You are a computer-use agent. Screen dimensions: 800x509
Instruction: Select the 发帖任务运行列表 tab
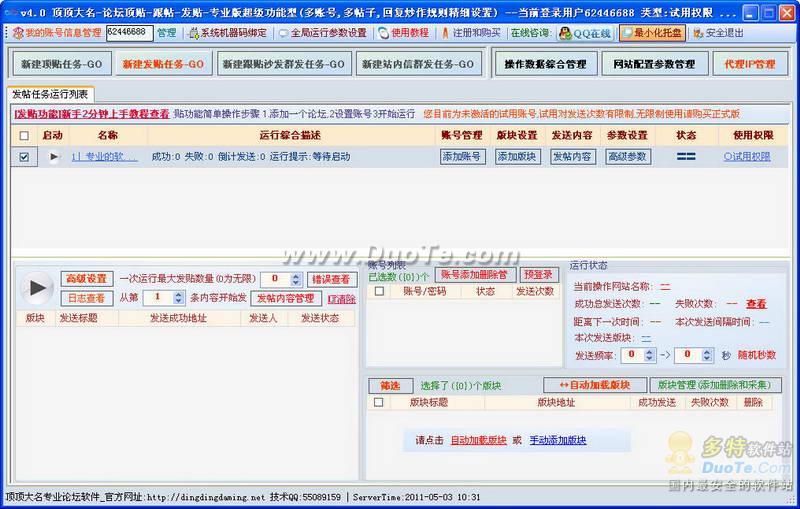[50, 94]
